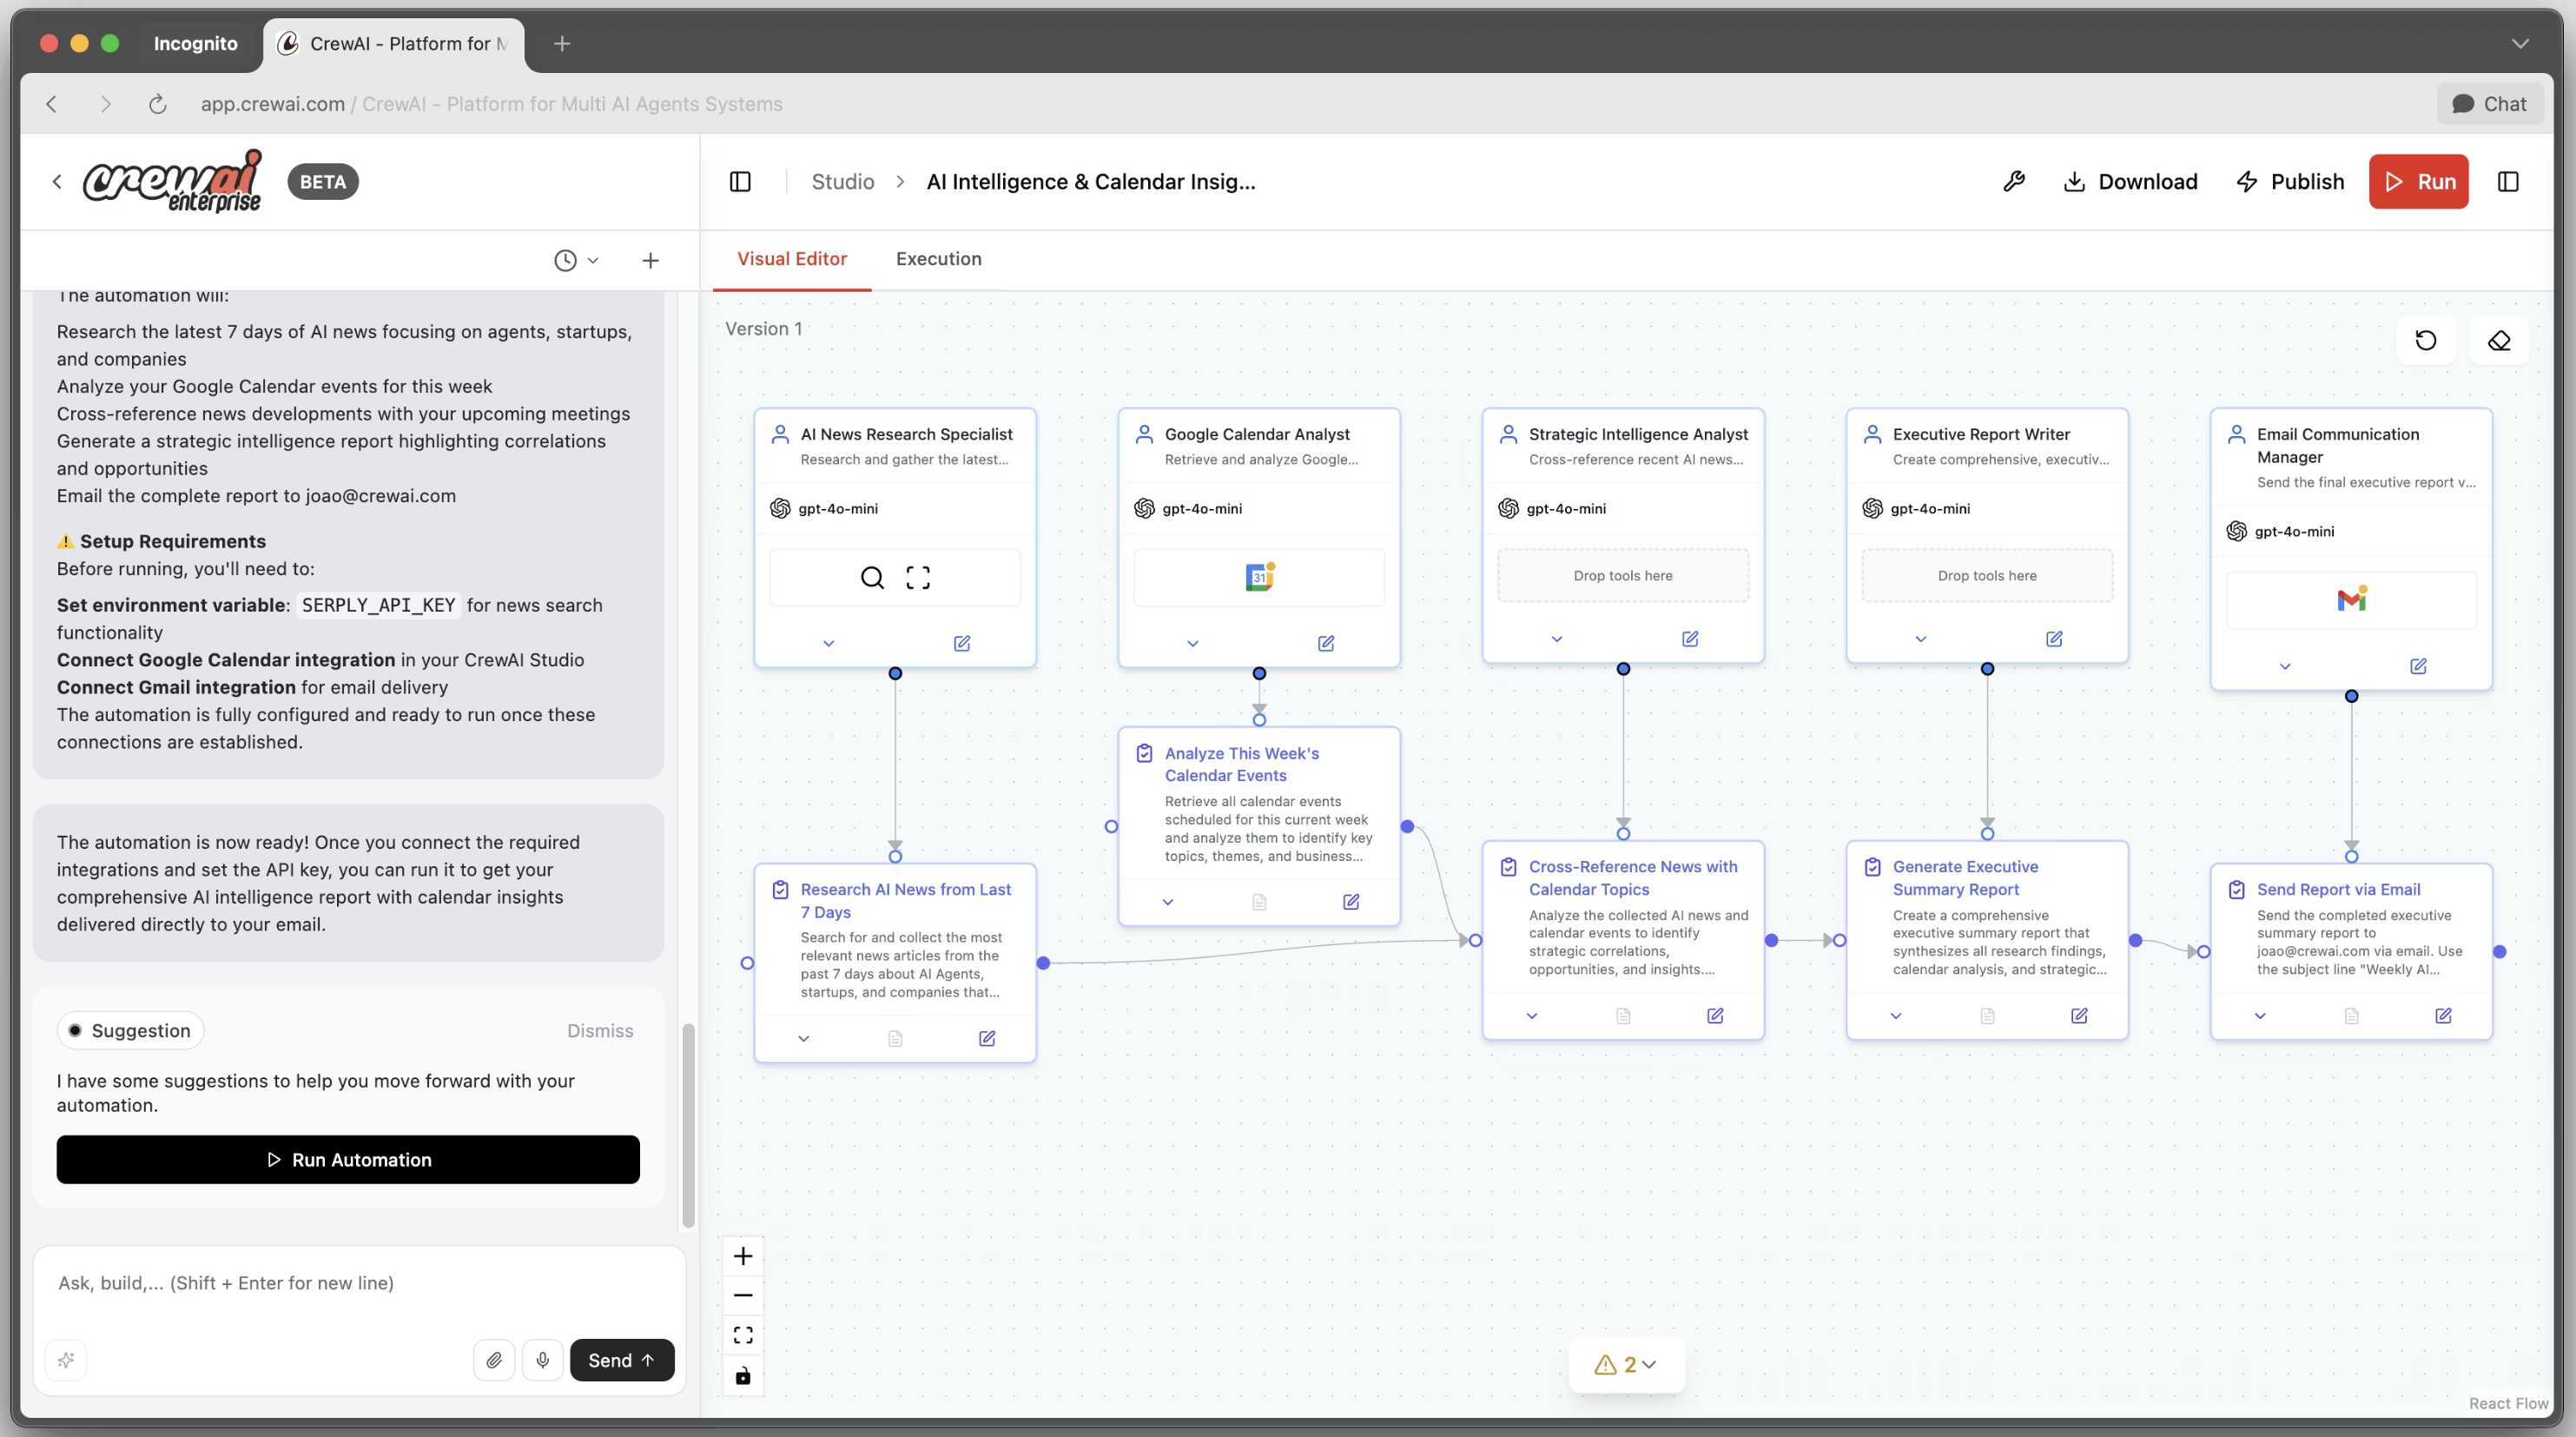Click the wrench settings icon in header
The width and height of the screenshot is (2576, 1437).
2013,181
